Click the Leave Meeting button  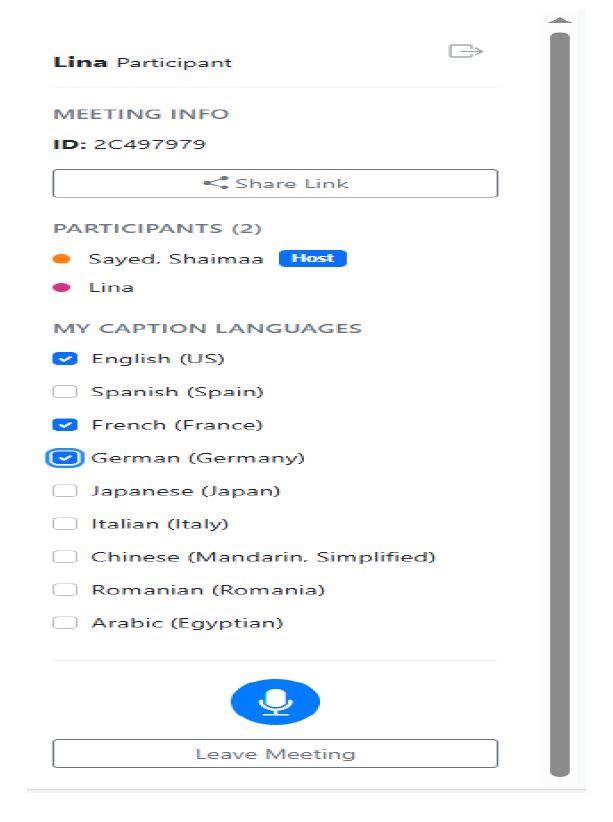pyautogui.click(x=275, y=753)
